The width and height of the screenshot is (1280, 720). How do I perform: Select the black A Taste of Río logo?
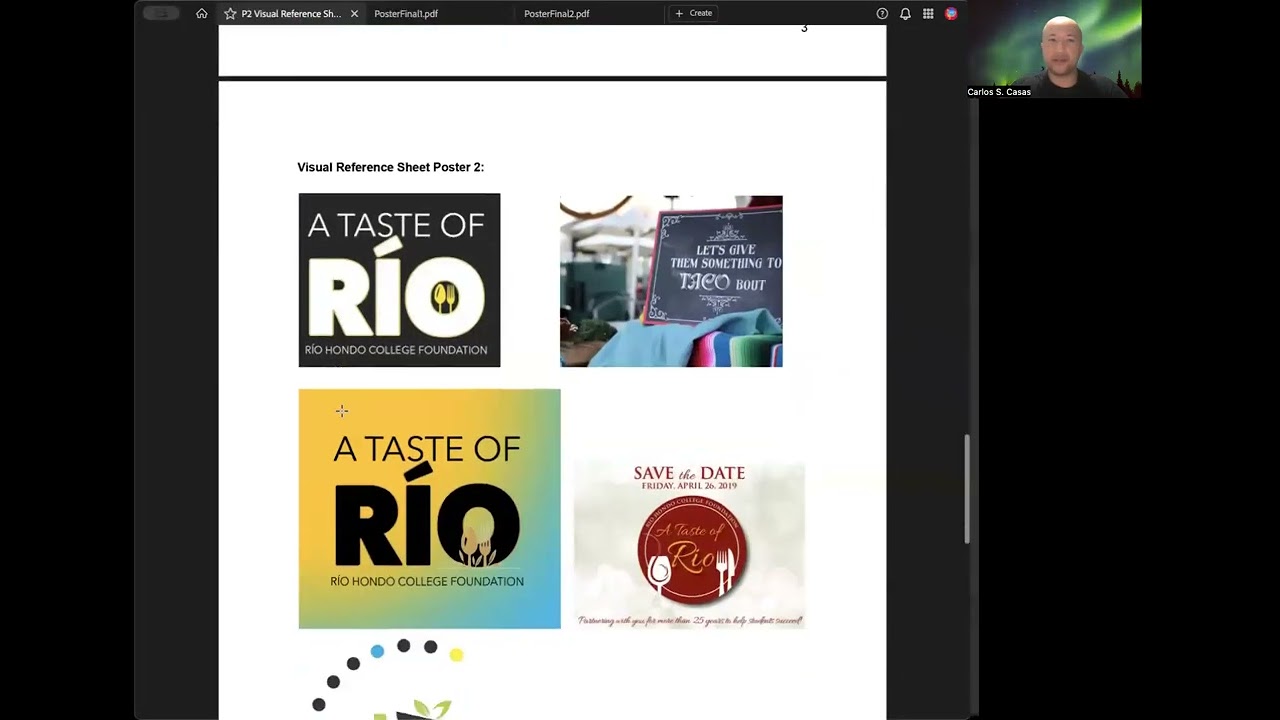[x=399, y=280]
